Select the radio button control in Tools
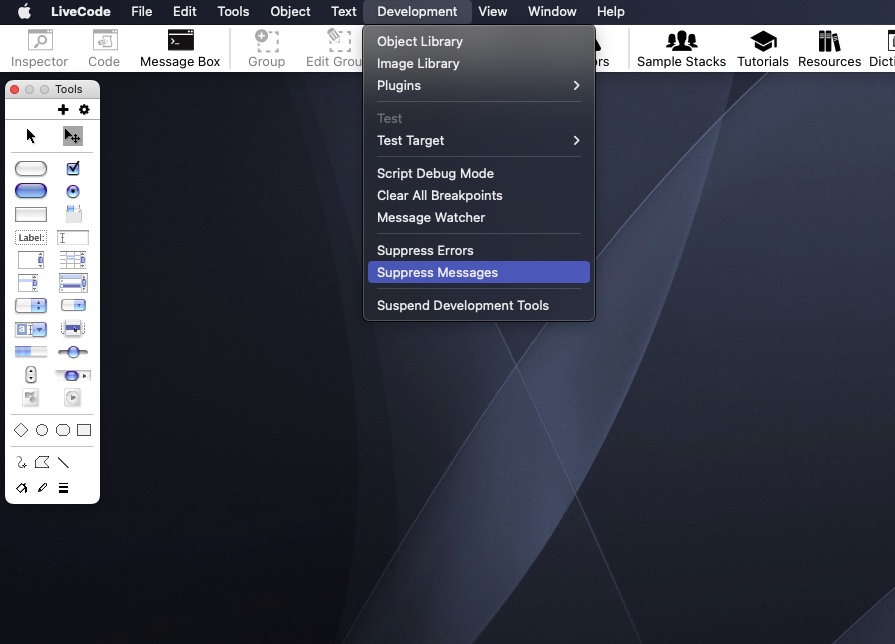This screenshot has height=644, width=895. click(x=73, y=191)
